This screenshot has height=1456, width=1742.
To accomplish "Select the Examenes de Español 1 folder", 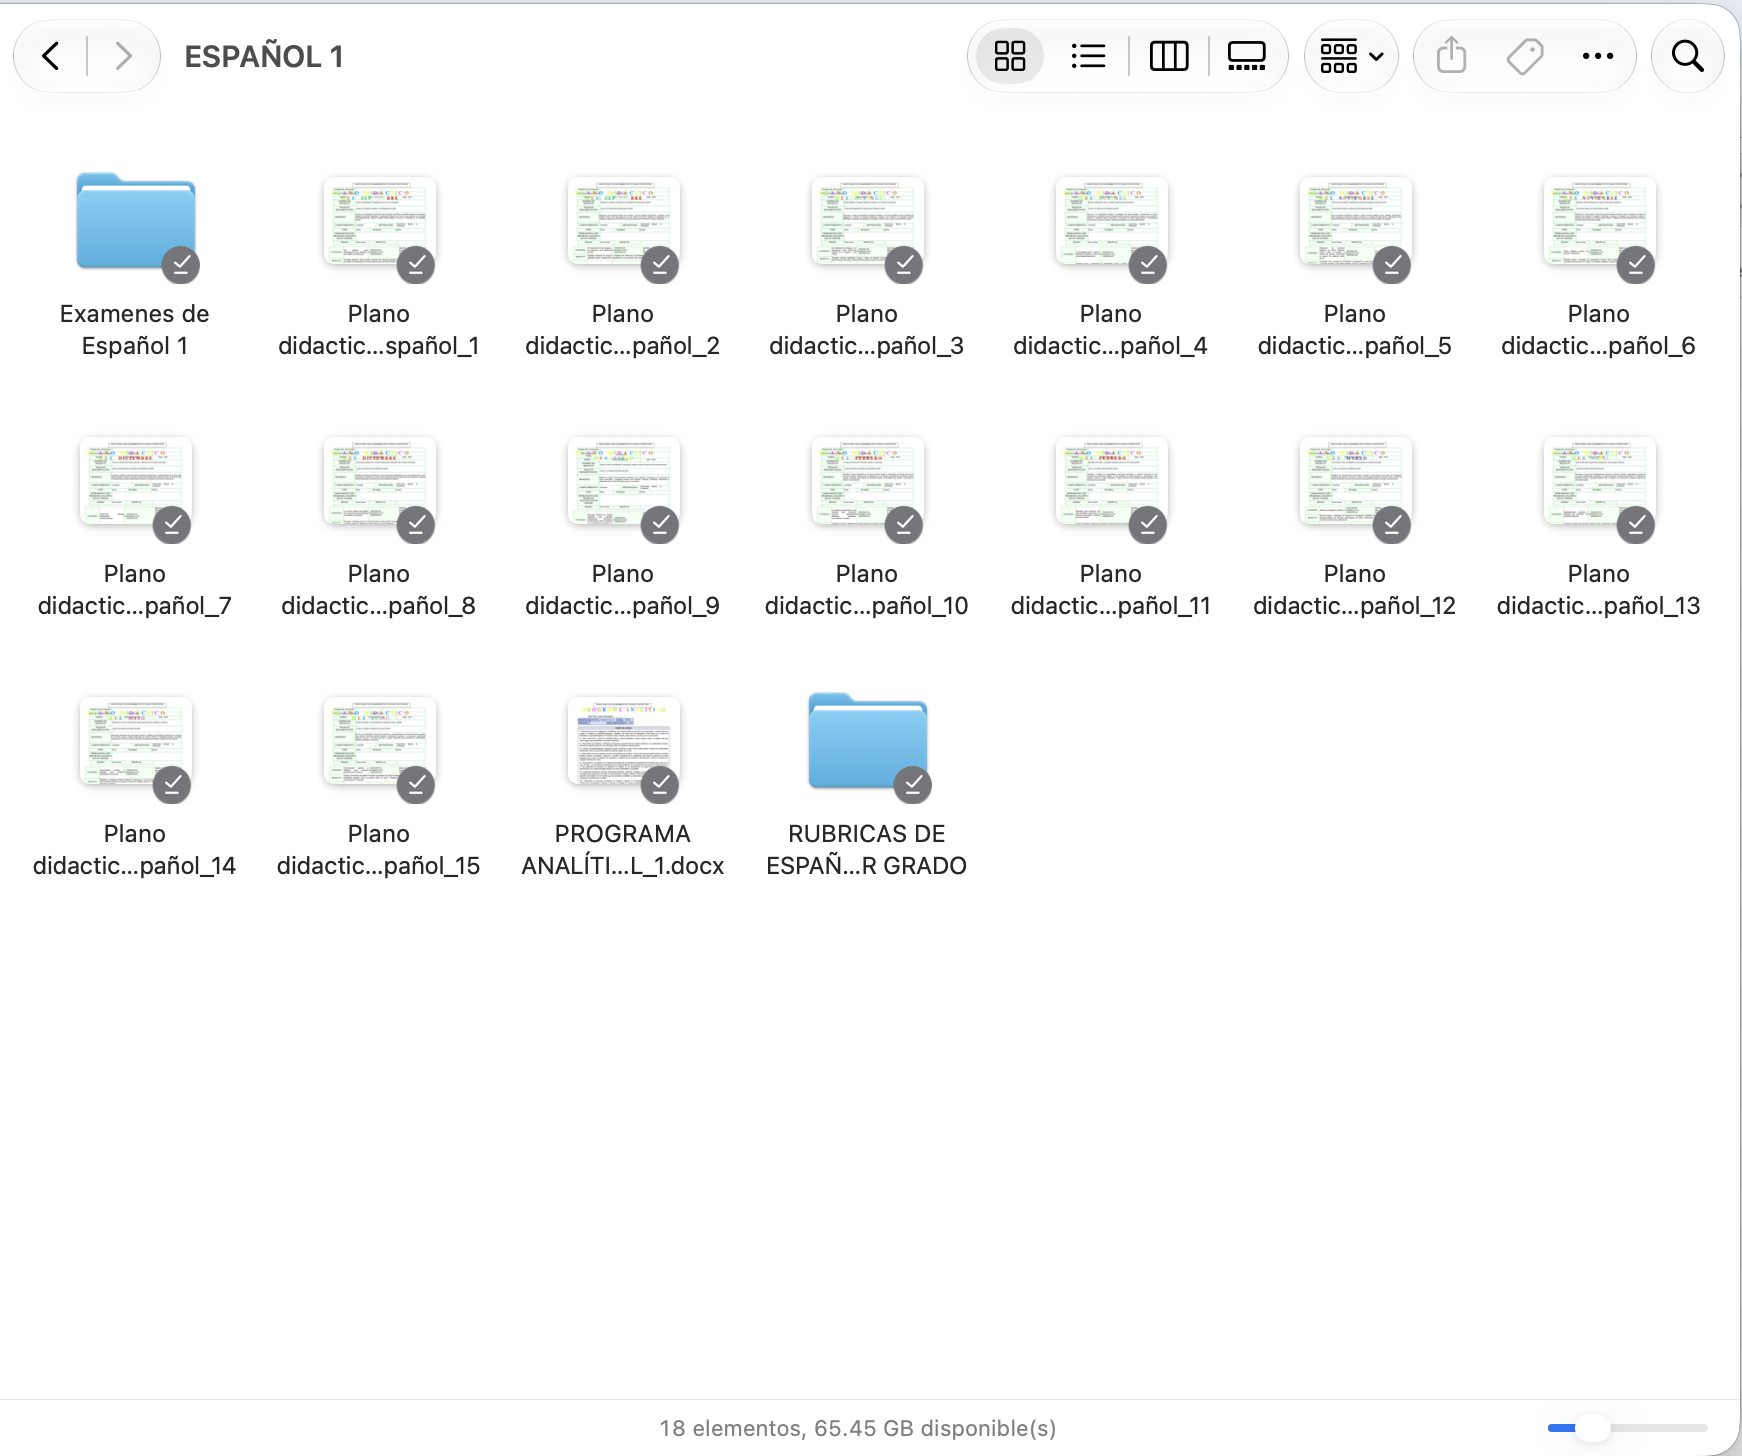I will tap(135, 221).
